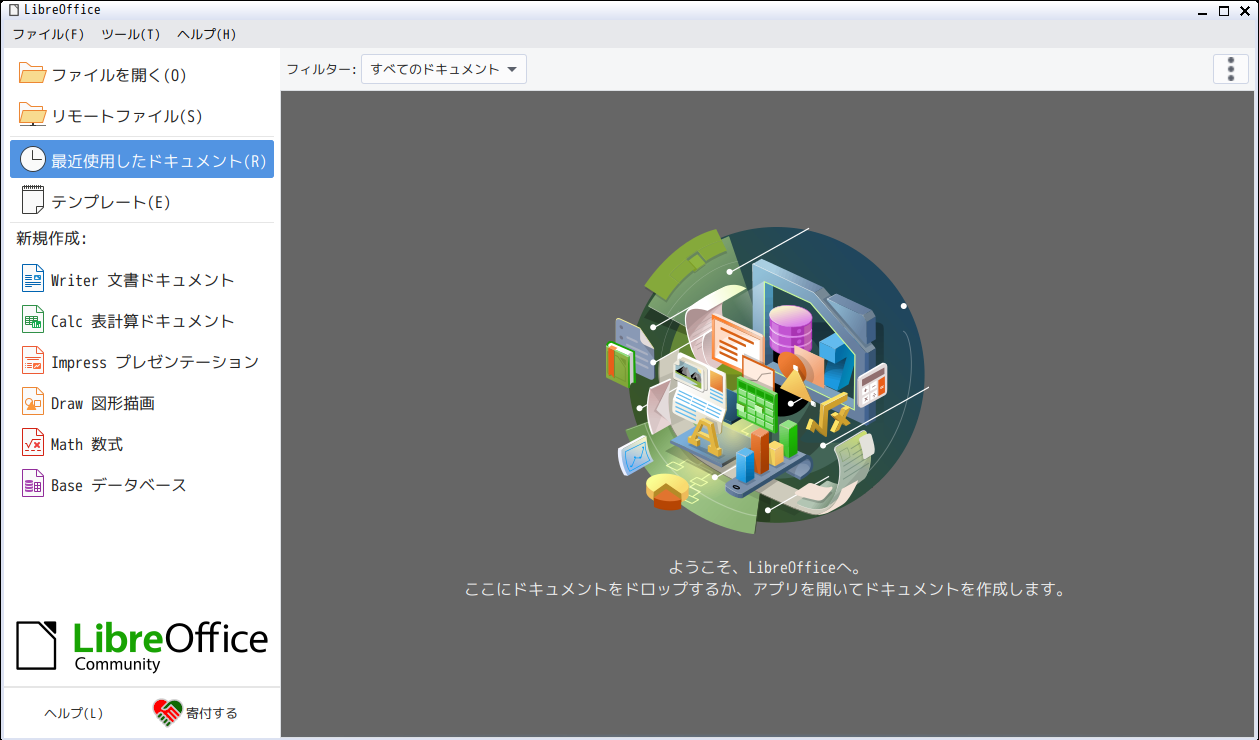Click the LibreOffice Community logo
This screenshot has width=1259, height=740.
pos(142,645)
